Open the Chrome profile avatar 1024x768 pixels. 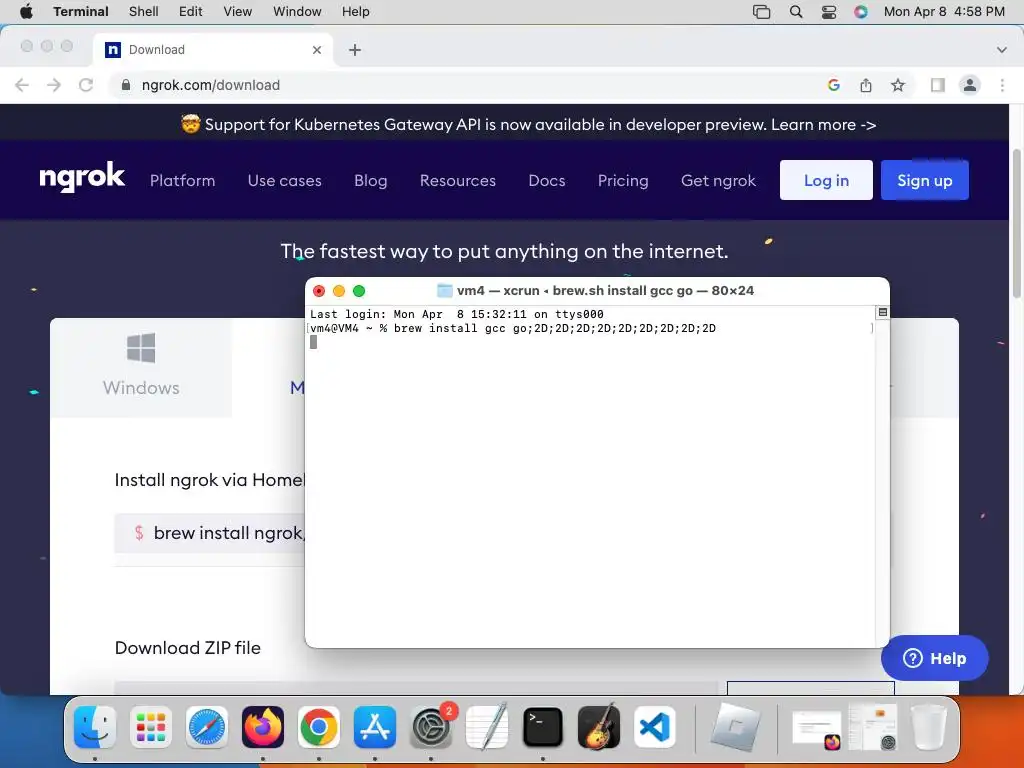pos(969,85)
